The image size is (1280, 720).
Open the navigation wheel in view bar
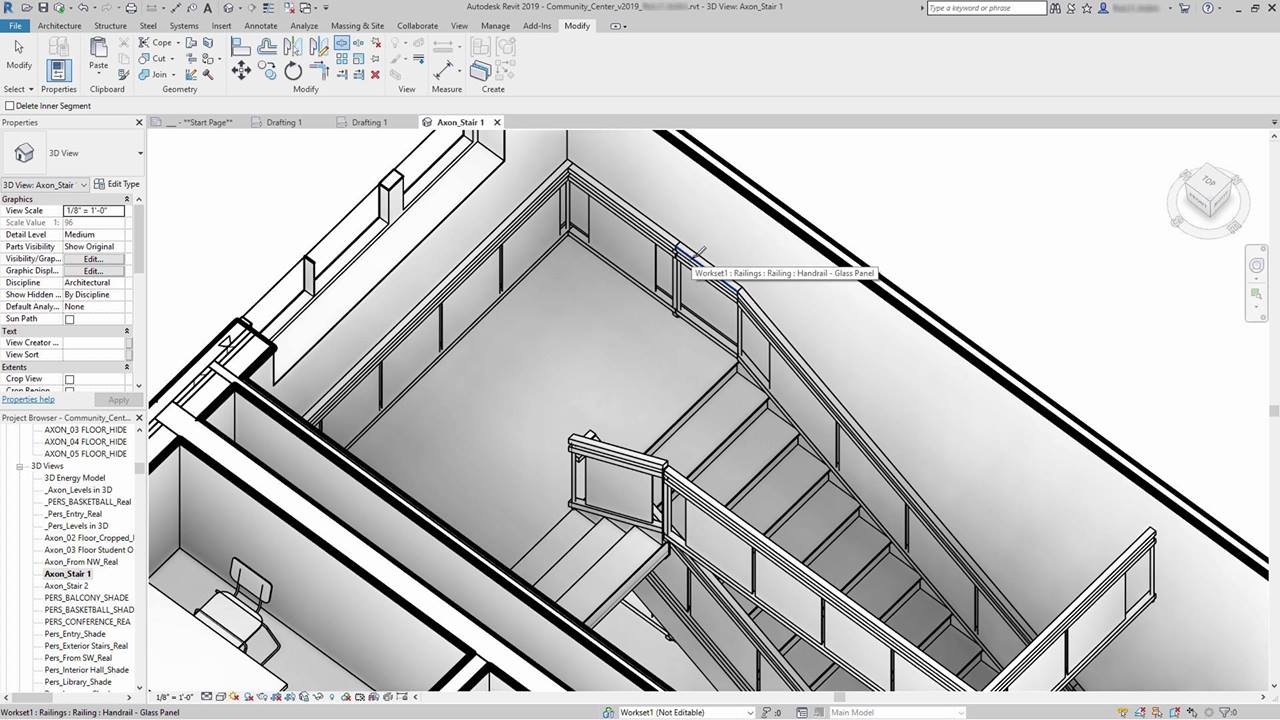1256,265
